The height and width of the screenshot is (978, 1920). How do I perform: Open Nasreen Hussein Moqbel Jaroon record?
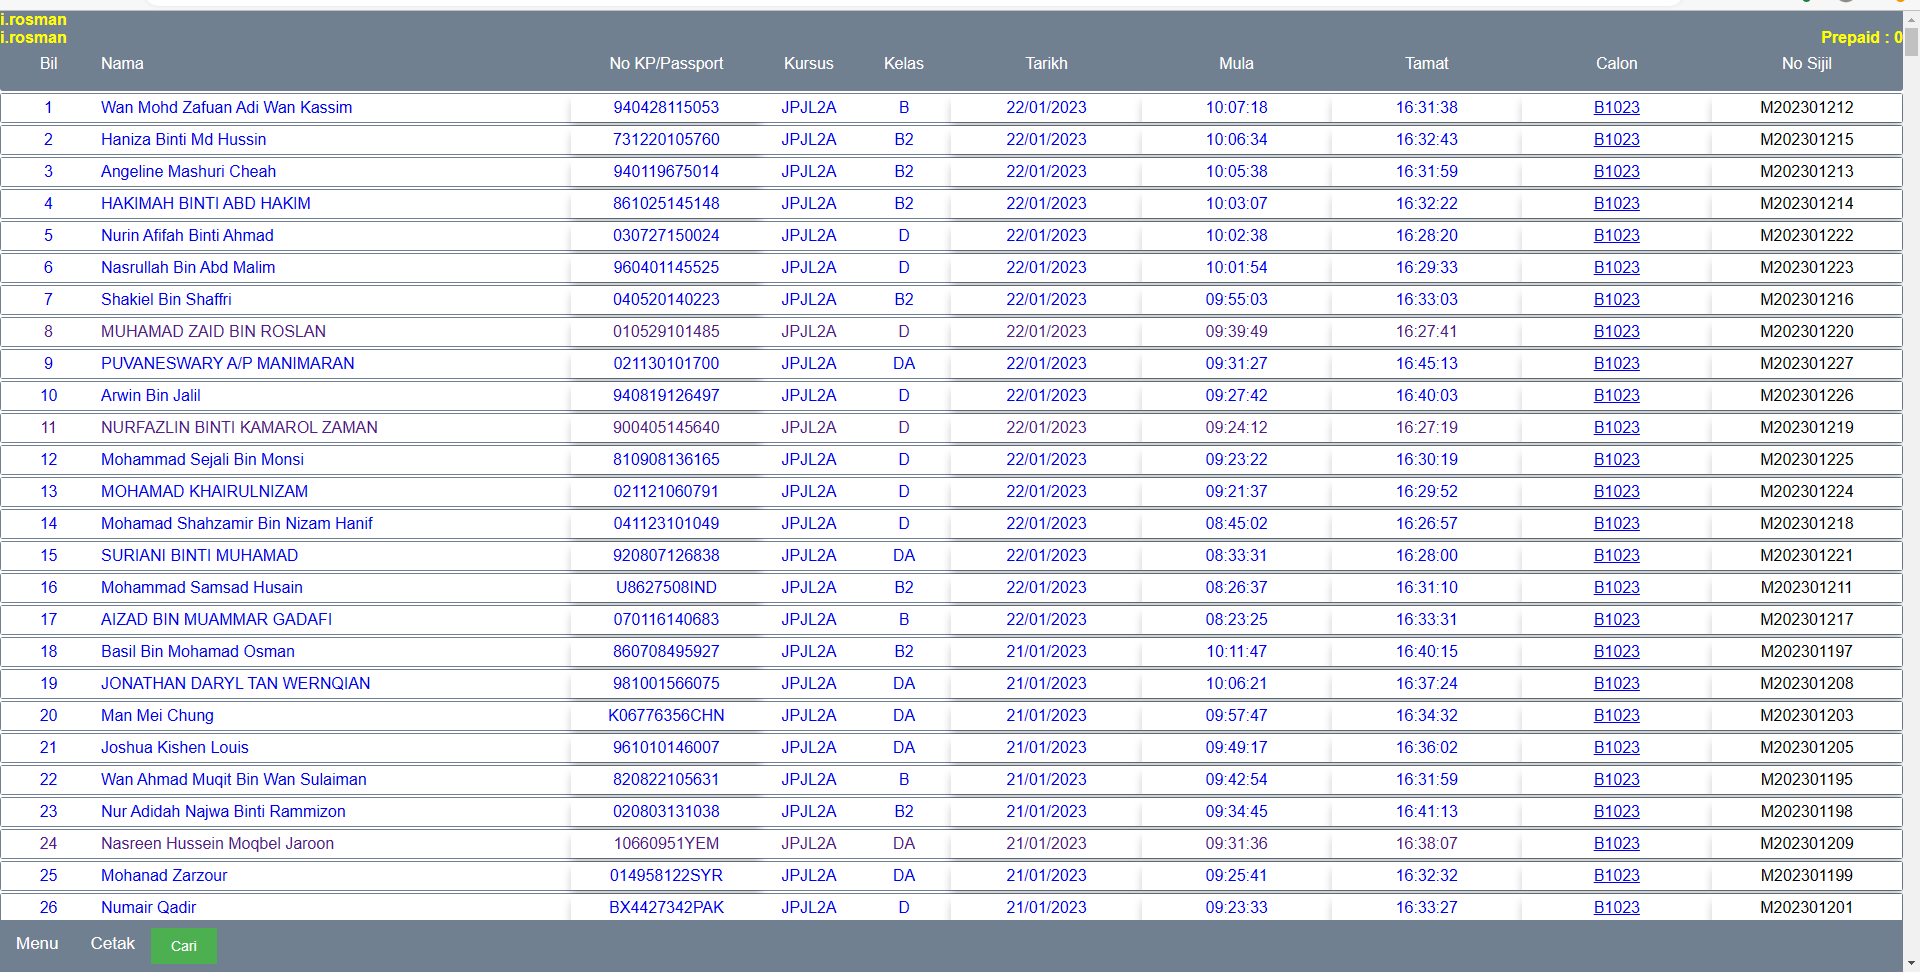[217, 843]
